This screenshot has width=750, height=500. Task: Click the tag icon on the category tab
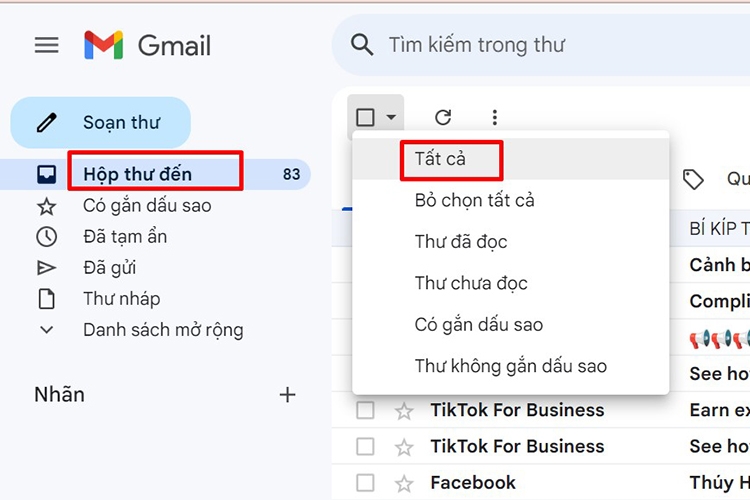tap(693, 179)
